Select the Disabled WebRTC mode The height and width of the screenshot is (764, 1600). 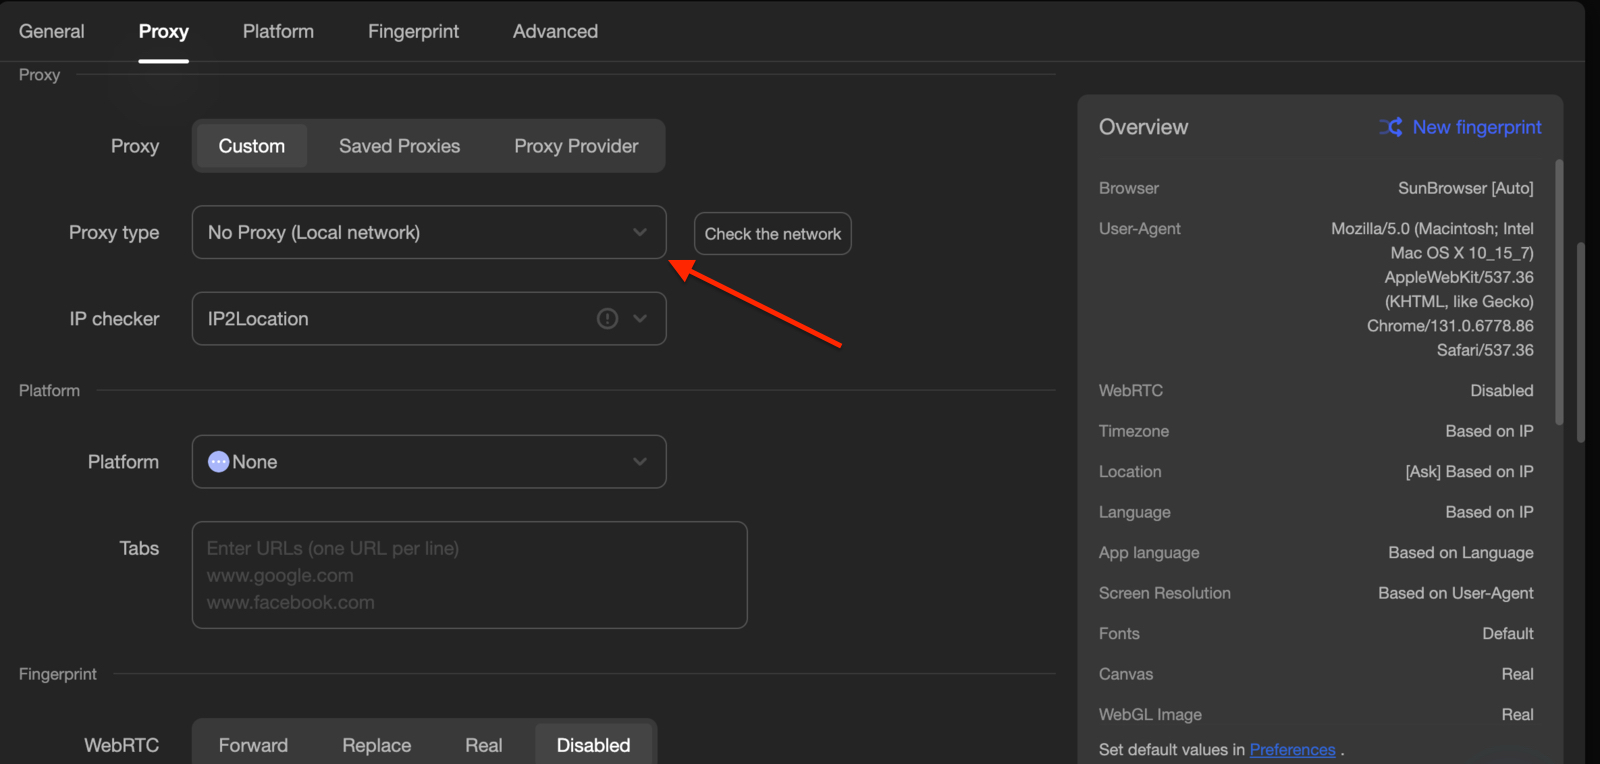[x=593, y=745]
